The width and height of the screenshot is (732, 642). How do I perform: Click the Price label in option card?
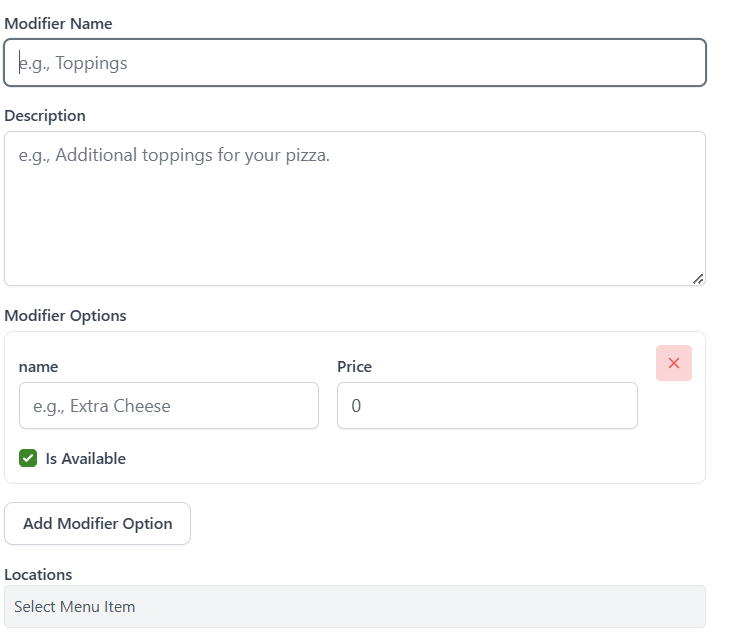pos(354,367)
